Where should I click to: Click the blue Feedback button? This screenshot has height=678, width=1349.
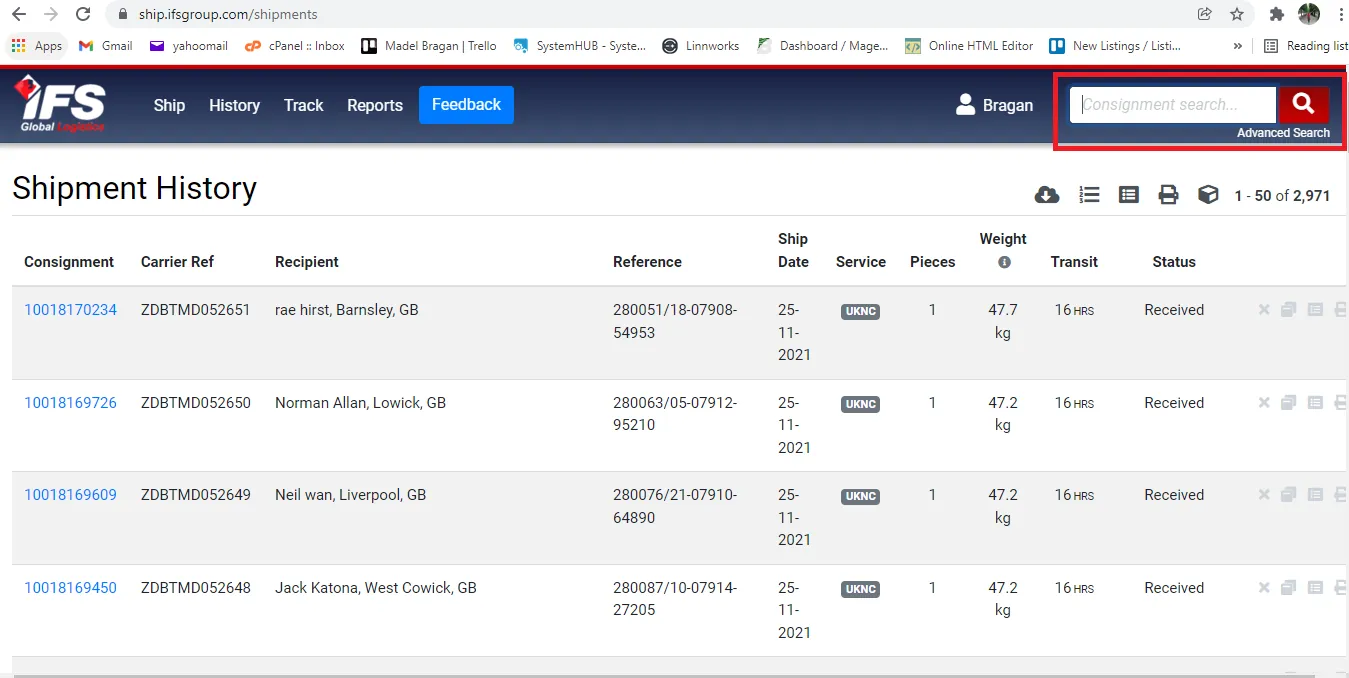466,104
